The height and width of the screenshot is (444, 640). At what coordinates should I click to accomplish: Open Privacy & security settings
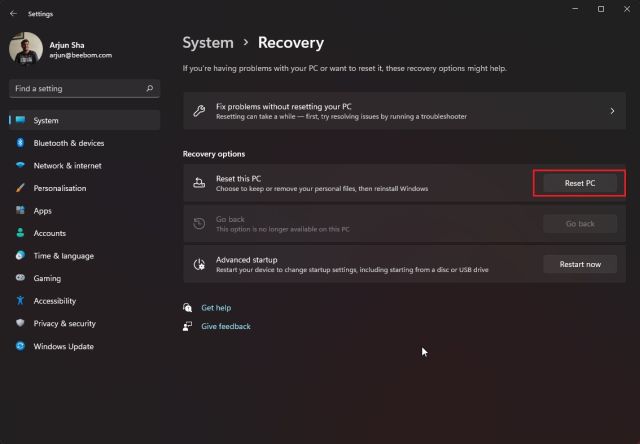pyautogui.click(x=84, y=324)
